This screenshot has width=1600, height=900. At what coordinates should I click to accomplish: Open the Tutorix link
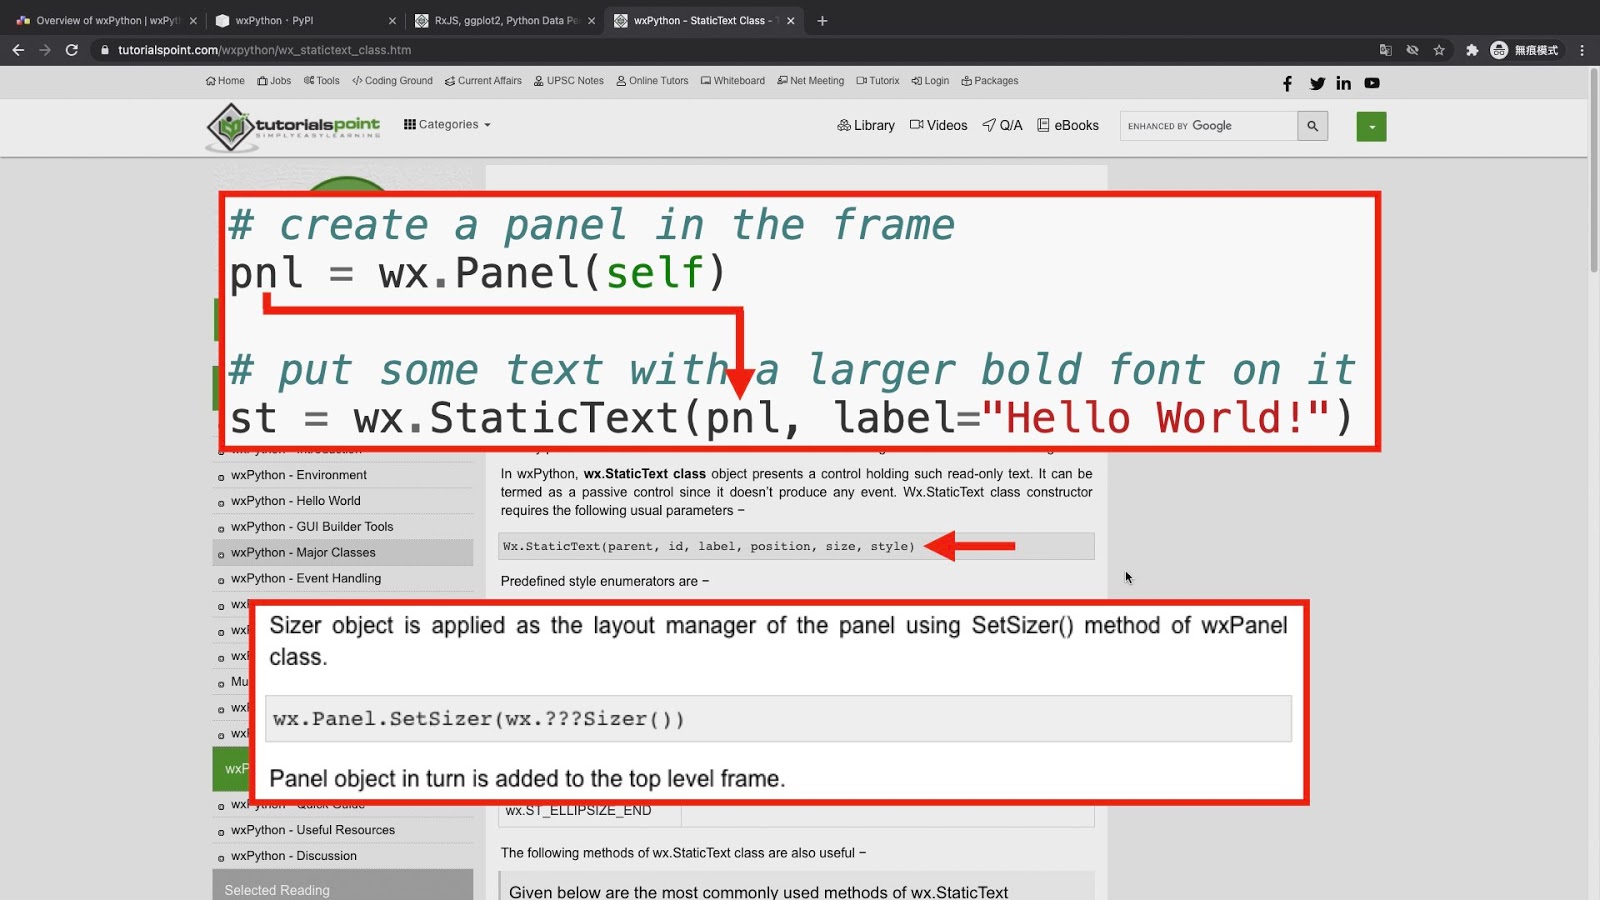[878, 81]
